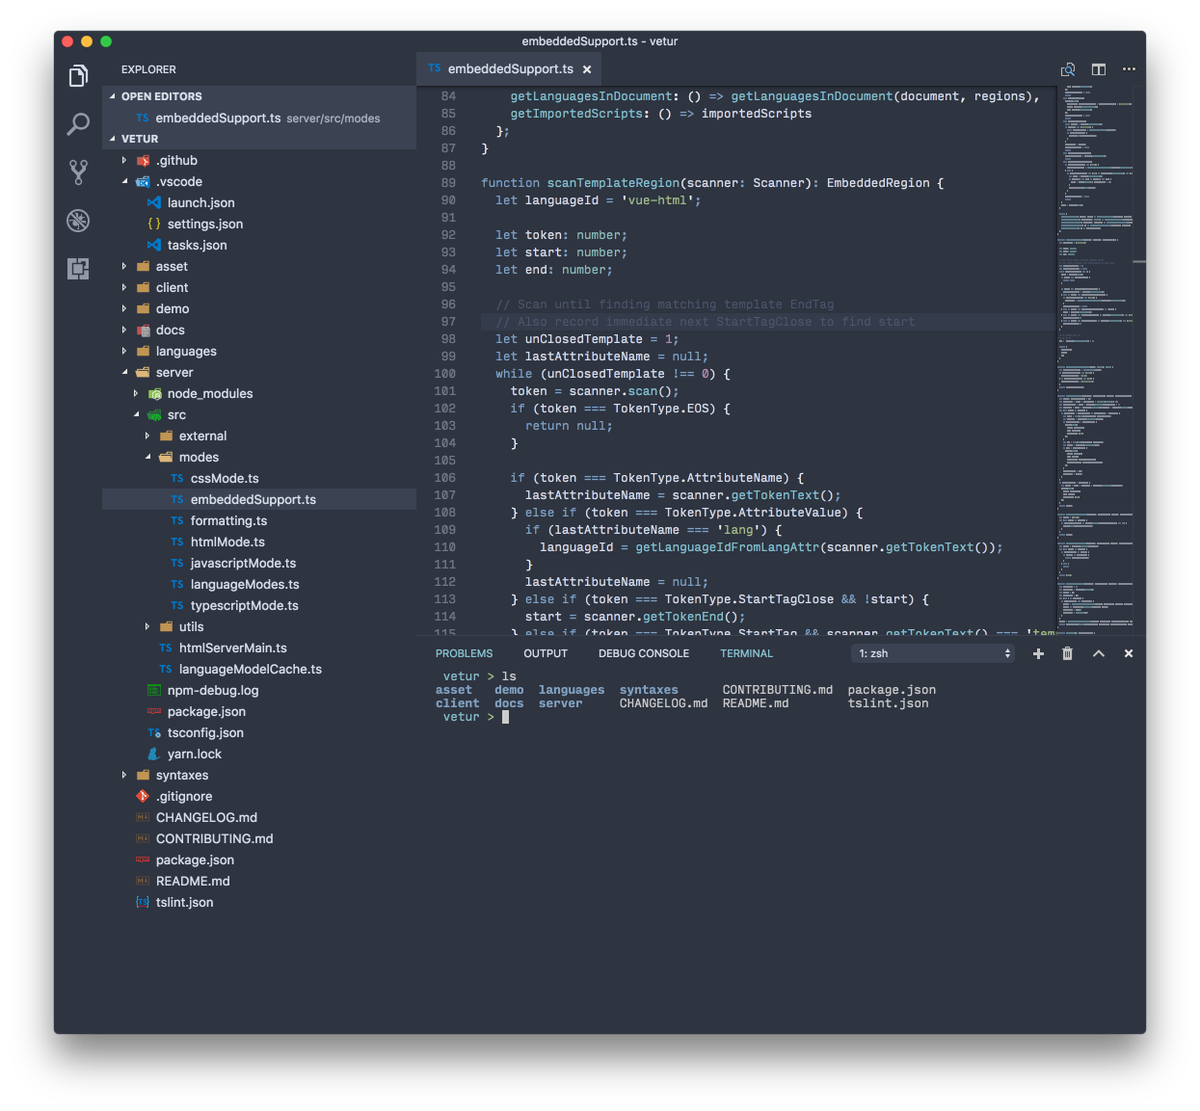Open the DEBUG CONSOLE tab
This screenshot has height=1111, width=1200.
[x=643, y=652]
